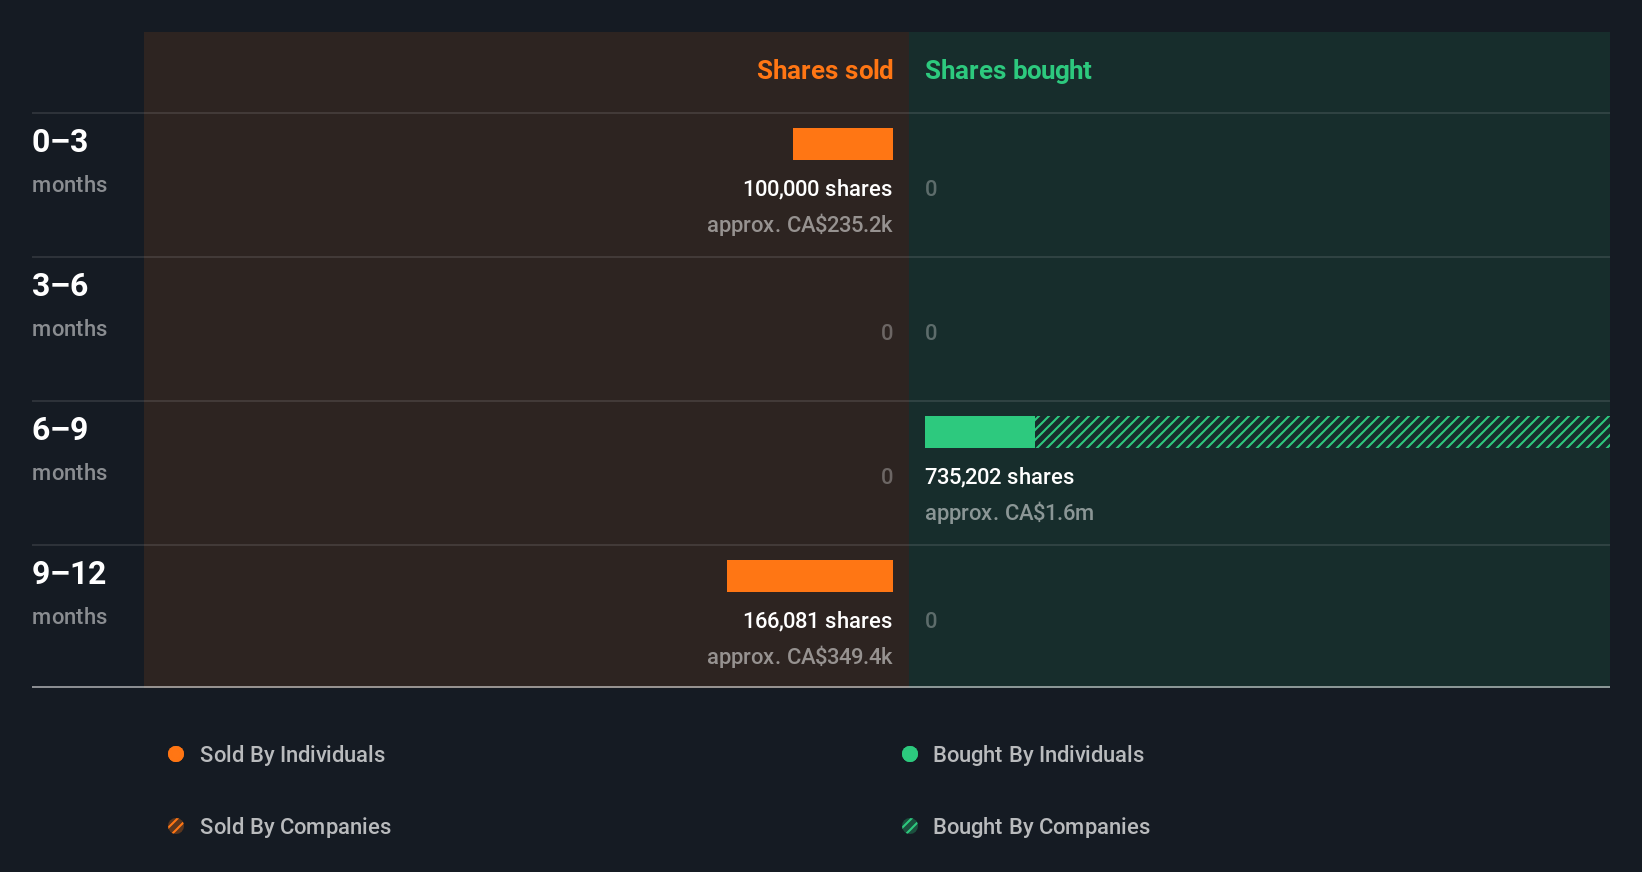The height and width of the screenshot is (872, 1642).
Task: Toggle the Bought By Individuals legend label
Action: 1038,754
